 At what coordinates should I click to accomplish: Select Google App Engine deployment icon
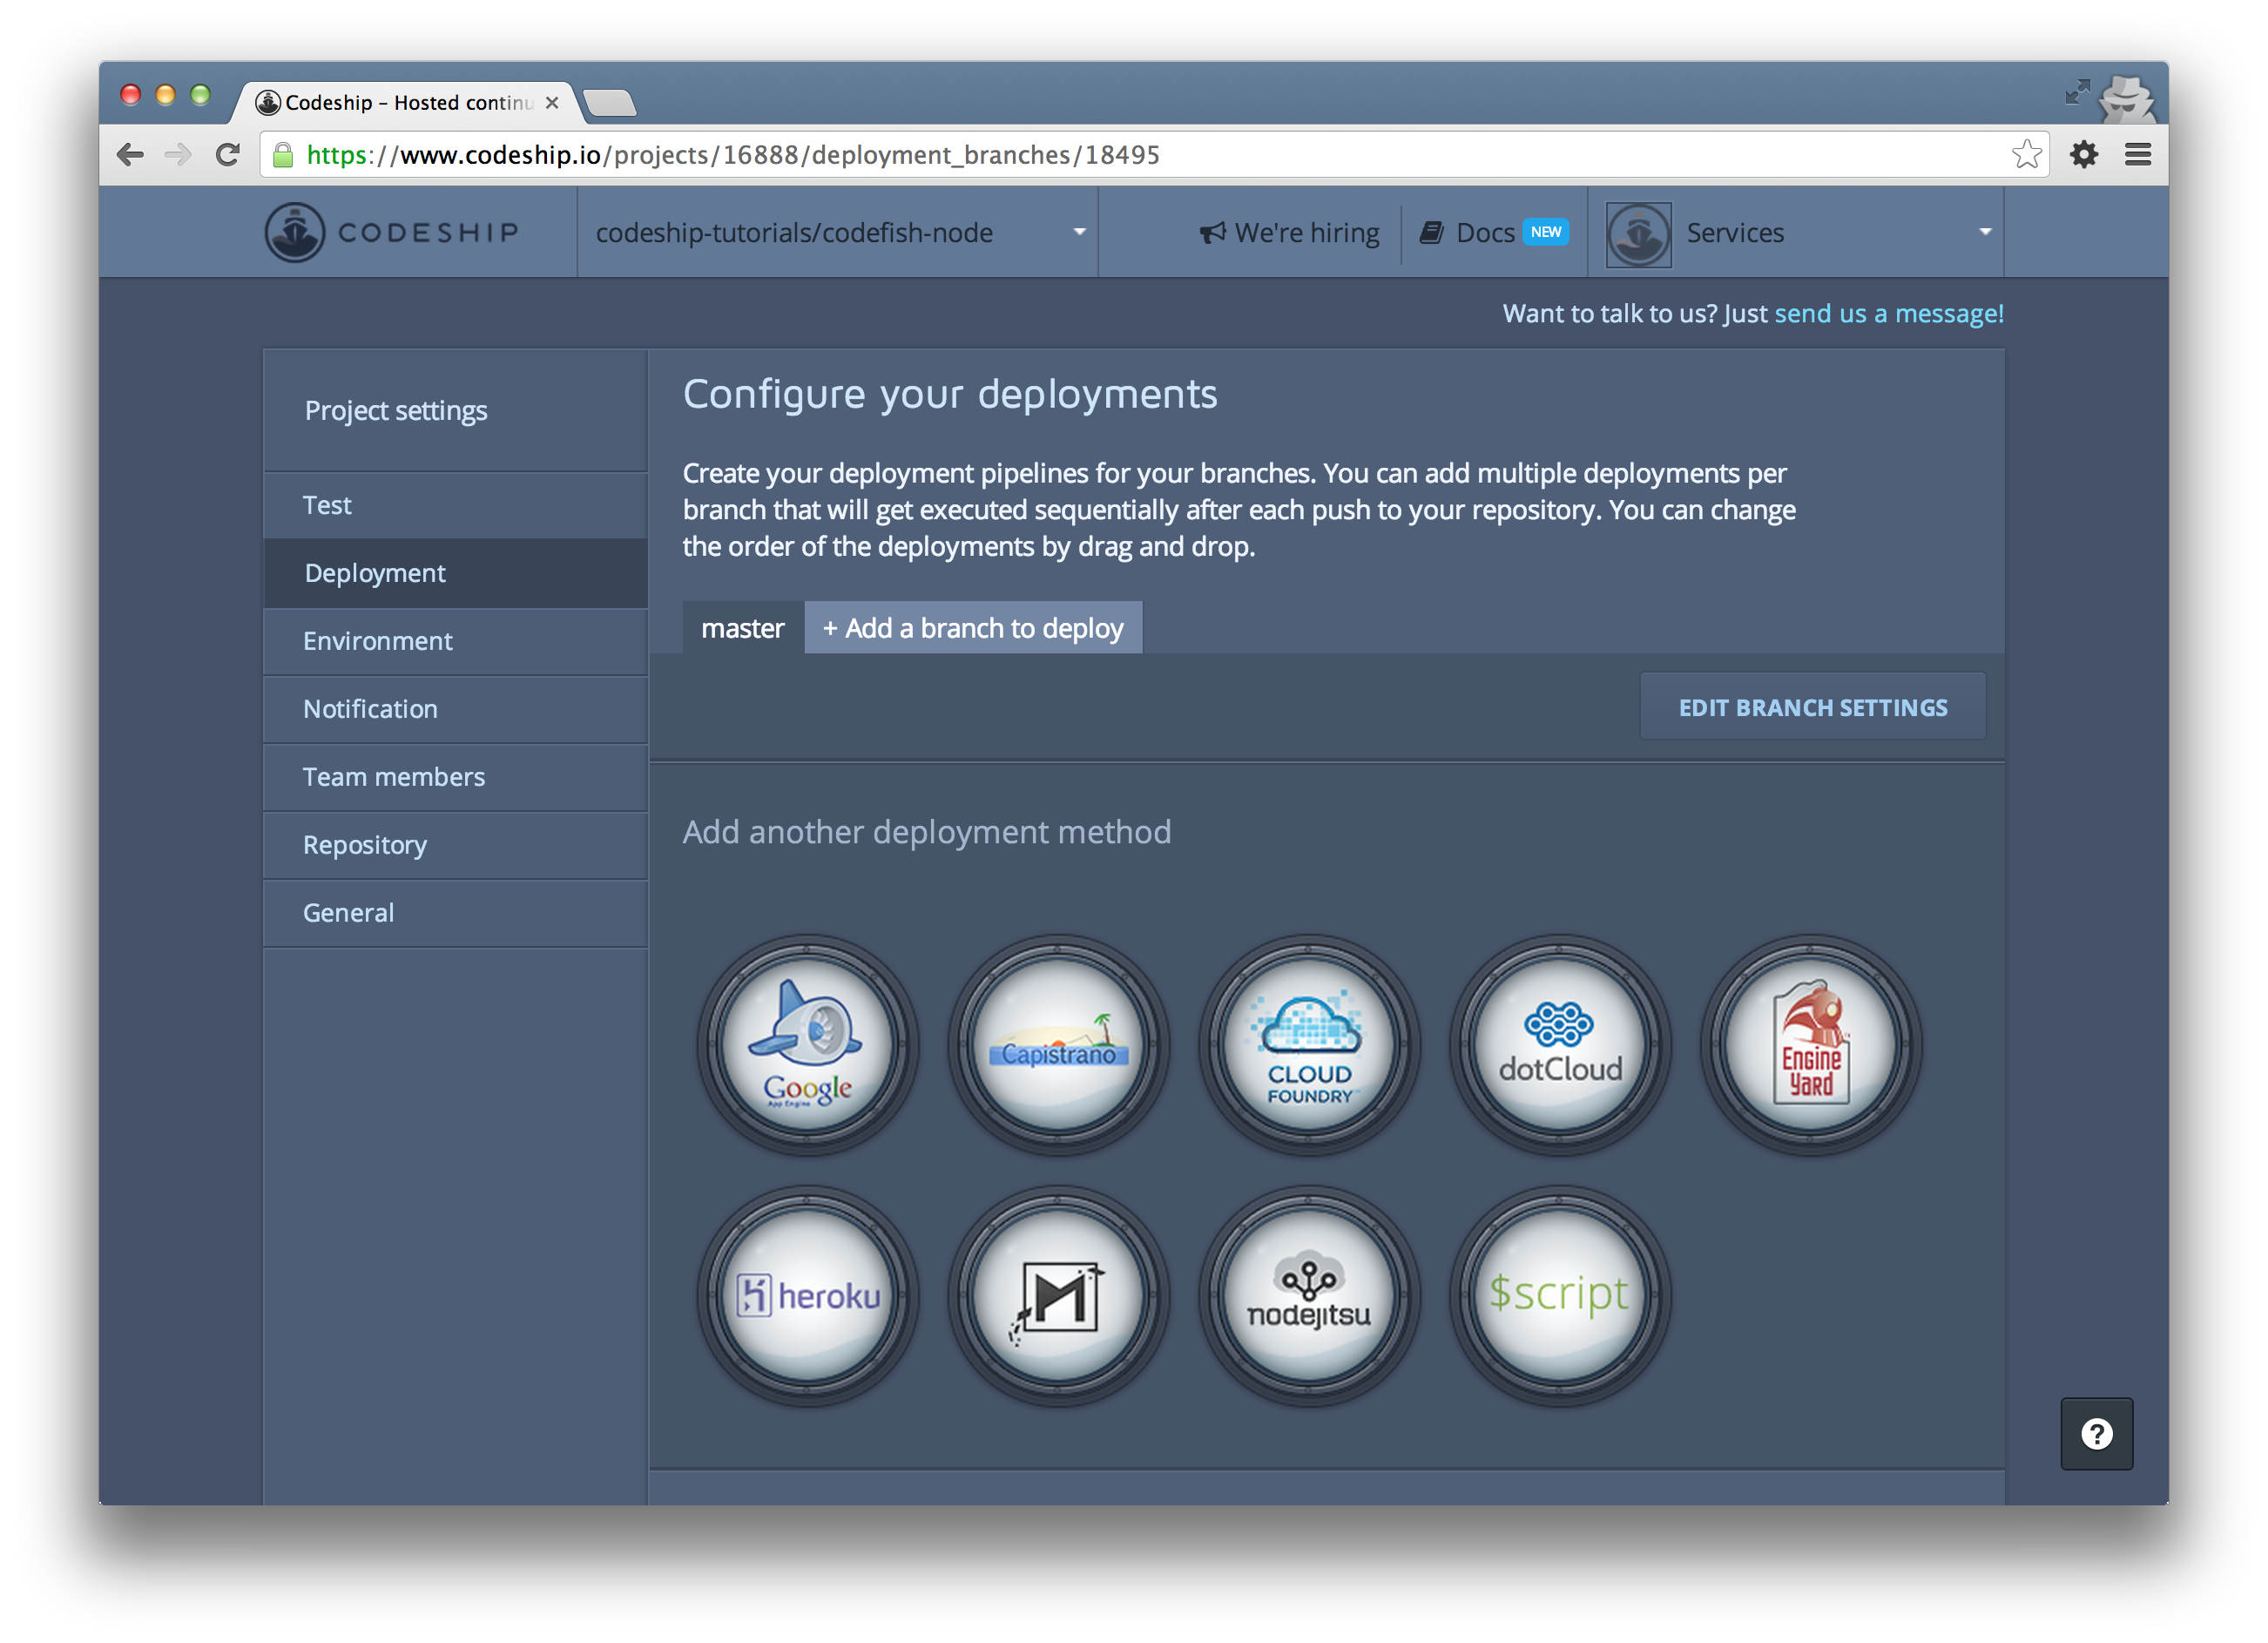point(808,1045)
